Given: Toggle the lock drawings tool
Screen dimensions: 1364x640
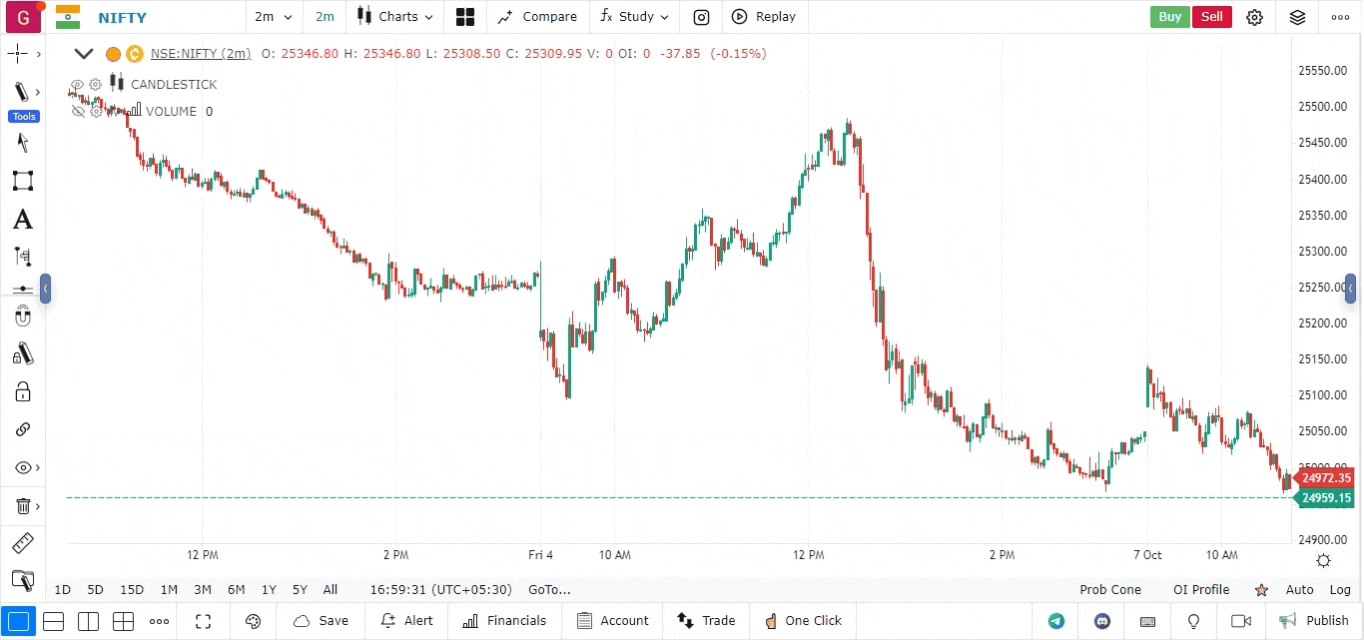Looking at the screenshot, I should pyautogui.click(x=22, y=391).
